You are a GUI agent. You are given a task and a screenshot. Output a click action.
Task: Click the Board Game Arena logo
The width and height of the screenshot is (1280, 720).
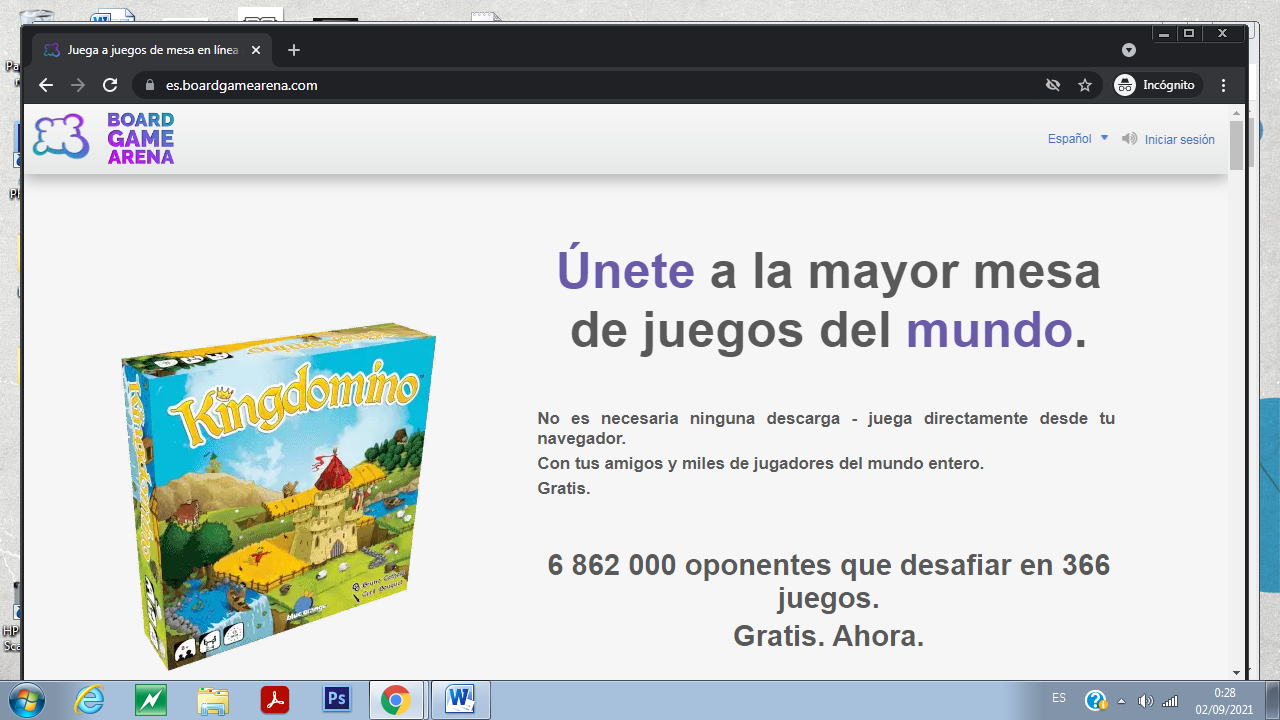coord(104,138)
